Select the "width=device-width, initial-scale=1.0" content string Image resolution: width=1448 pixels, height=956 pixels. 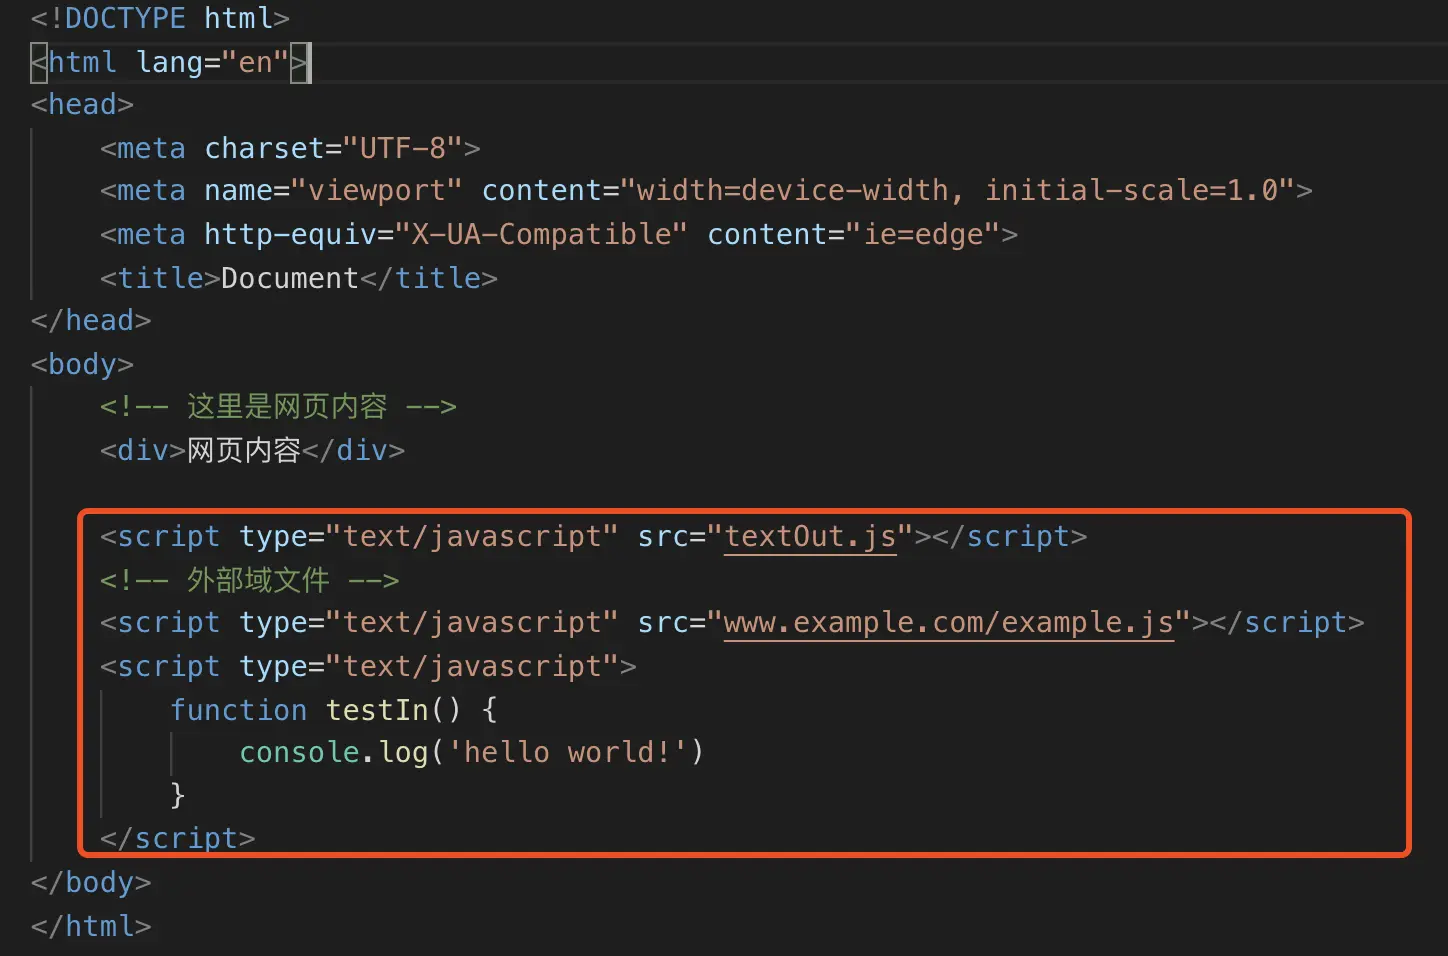[958, 191]
